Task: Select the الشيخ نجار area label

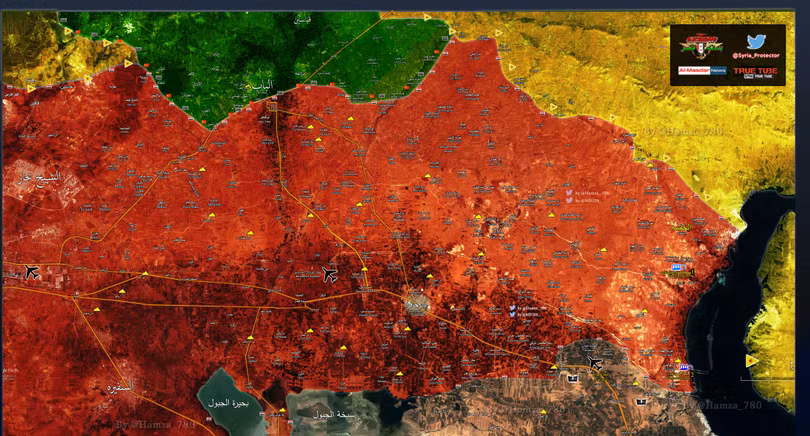Action: [39, 178]
